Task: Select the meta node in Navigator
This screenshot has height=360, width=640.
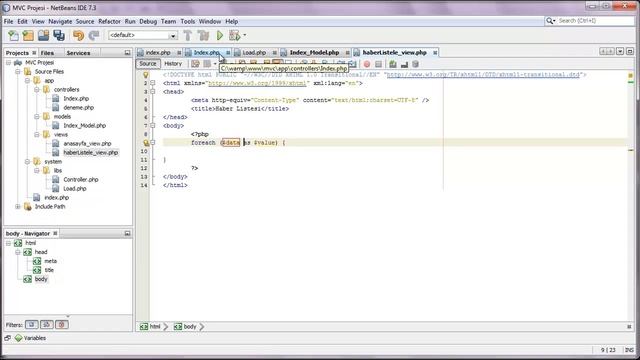Action: (51, 261)
